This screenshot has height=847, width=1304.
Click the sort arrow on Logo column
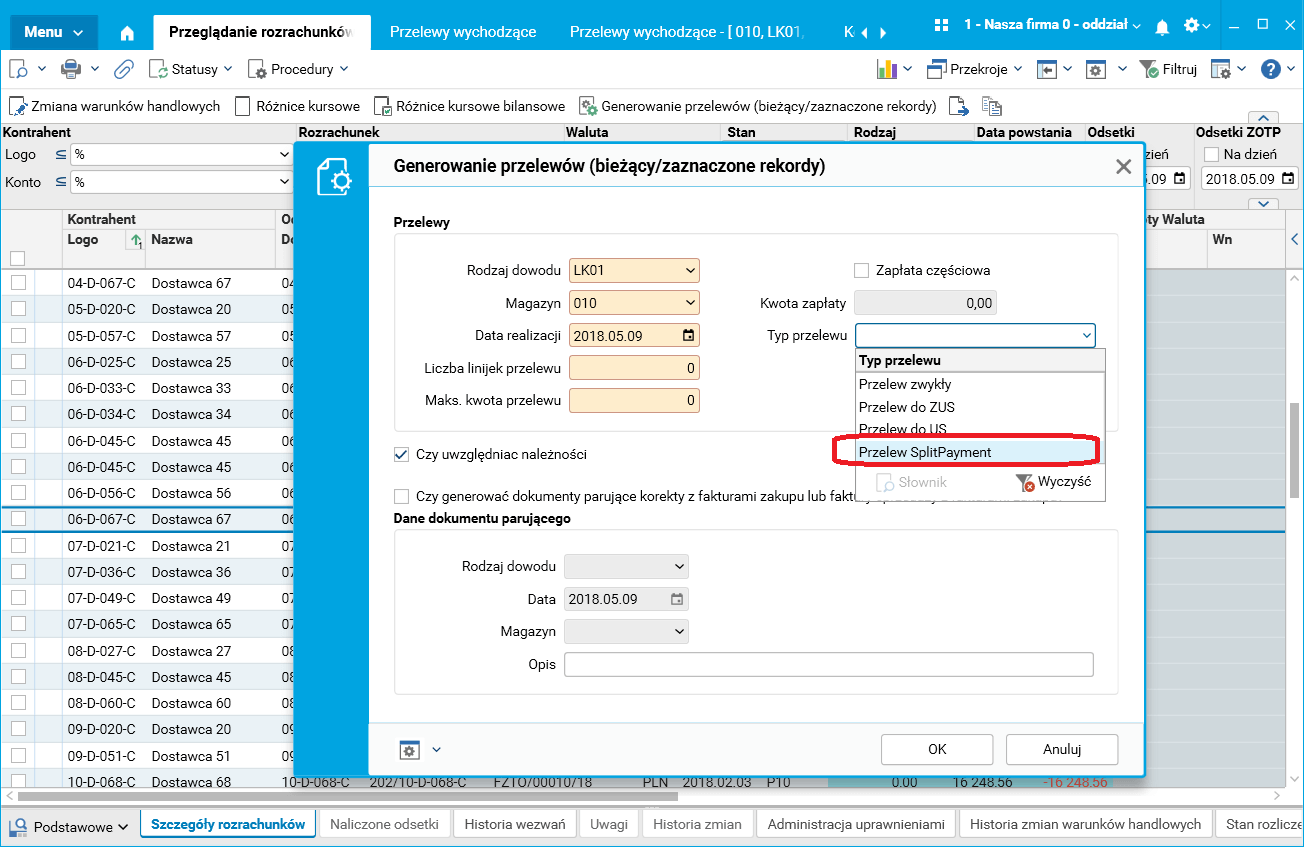coord(134,240)
